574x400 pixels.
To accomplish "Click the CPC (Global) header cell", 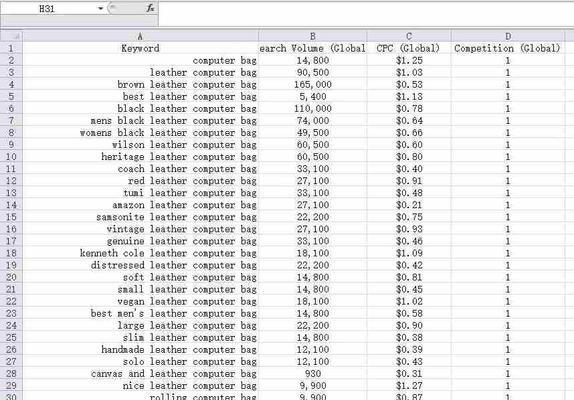I will [x=409, y=48].
